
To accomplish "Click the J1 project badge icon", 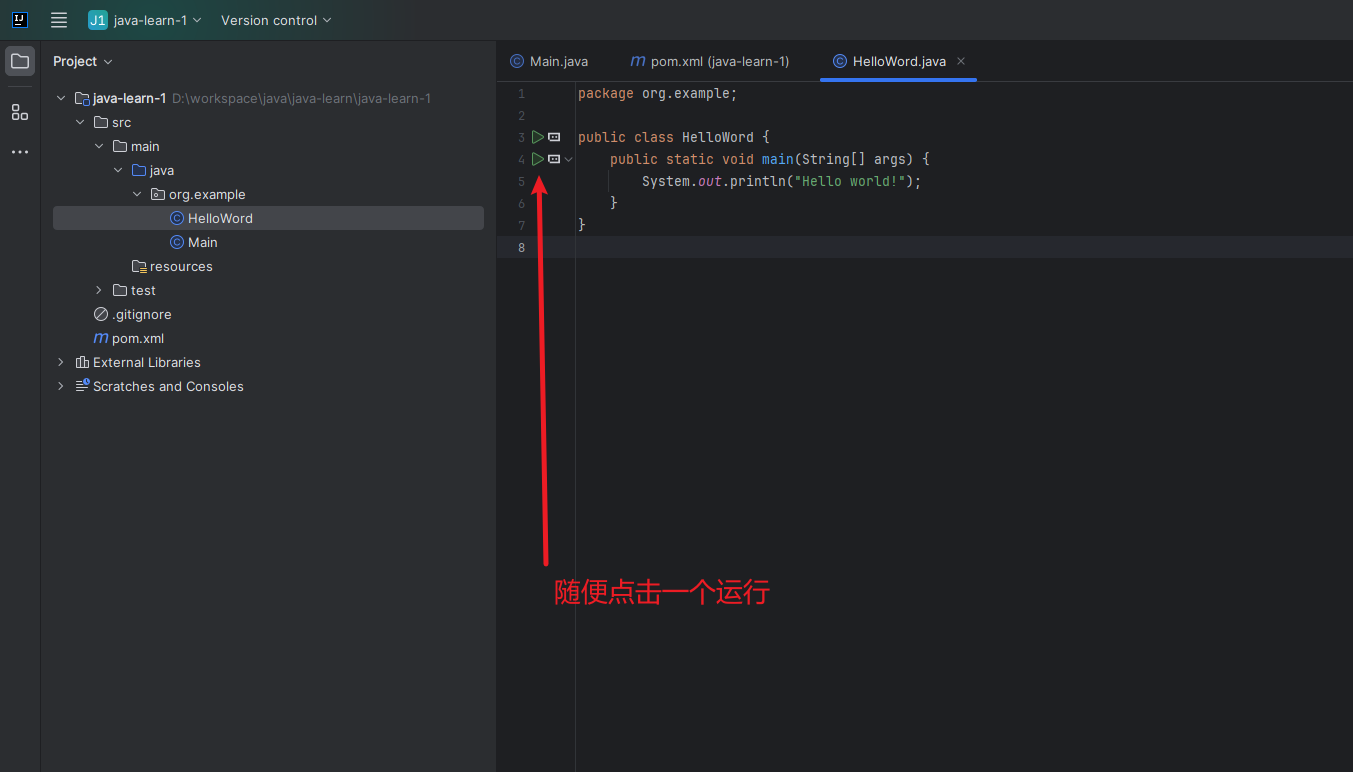I will tap(97, 20).
